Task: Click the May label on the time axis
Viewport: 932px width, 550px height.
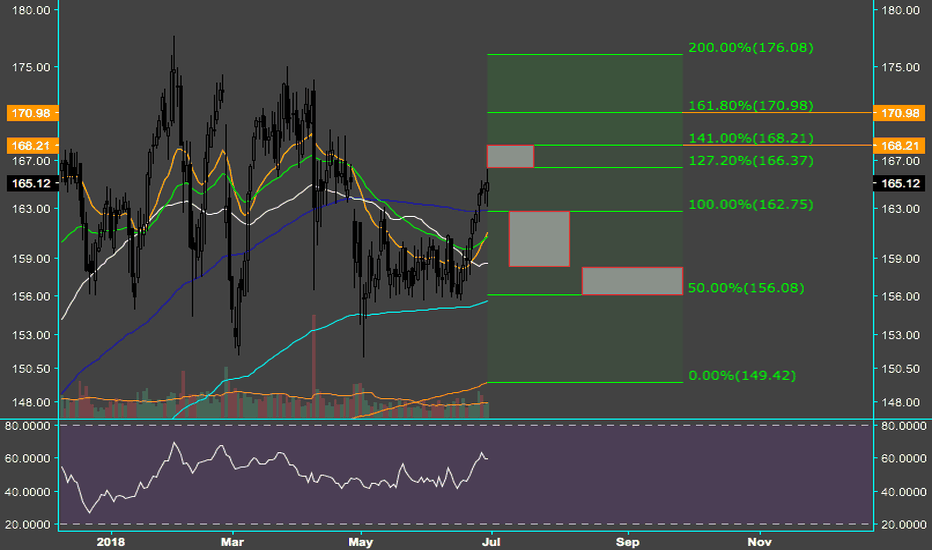Action: pyautogui.click(x=361, y=542)
